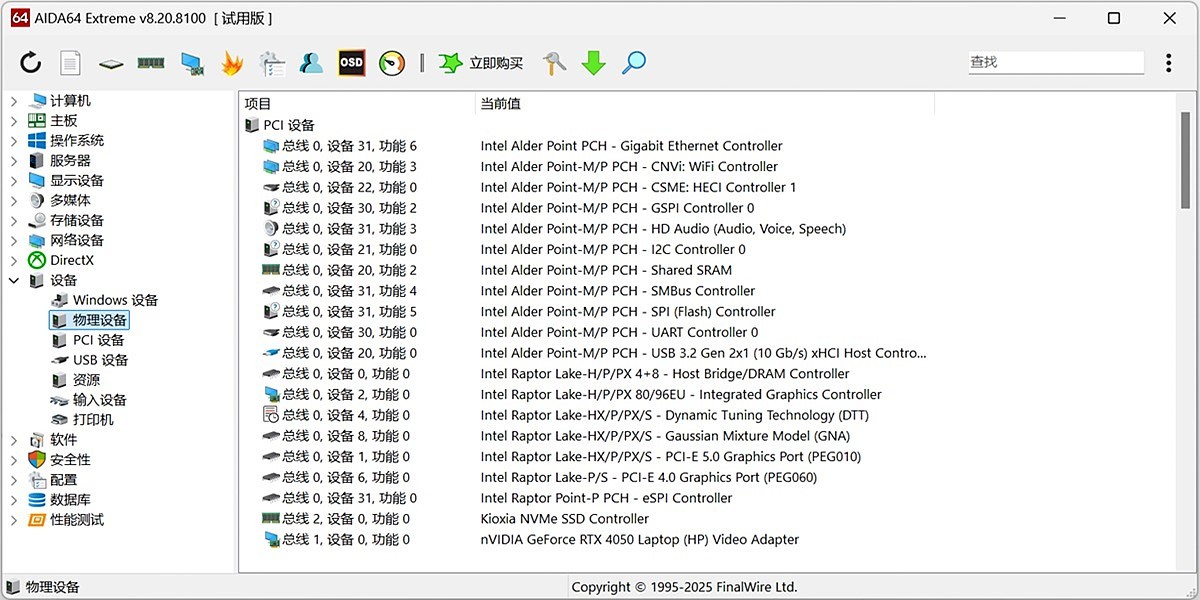Image resolution: width=1200 pixels, height=600 pixels.
Task: Expand the 主板 tree node
Action: [x=13, y=120]
